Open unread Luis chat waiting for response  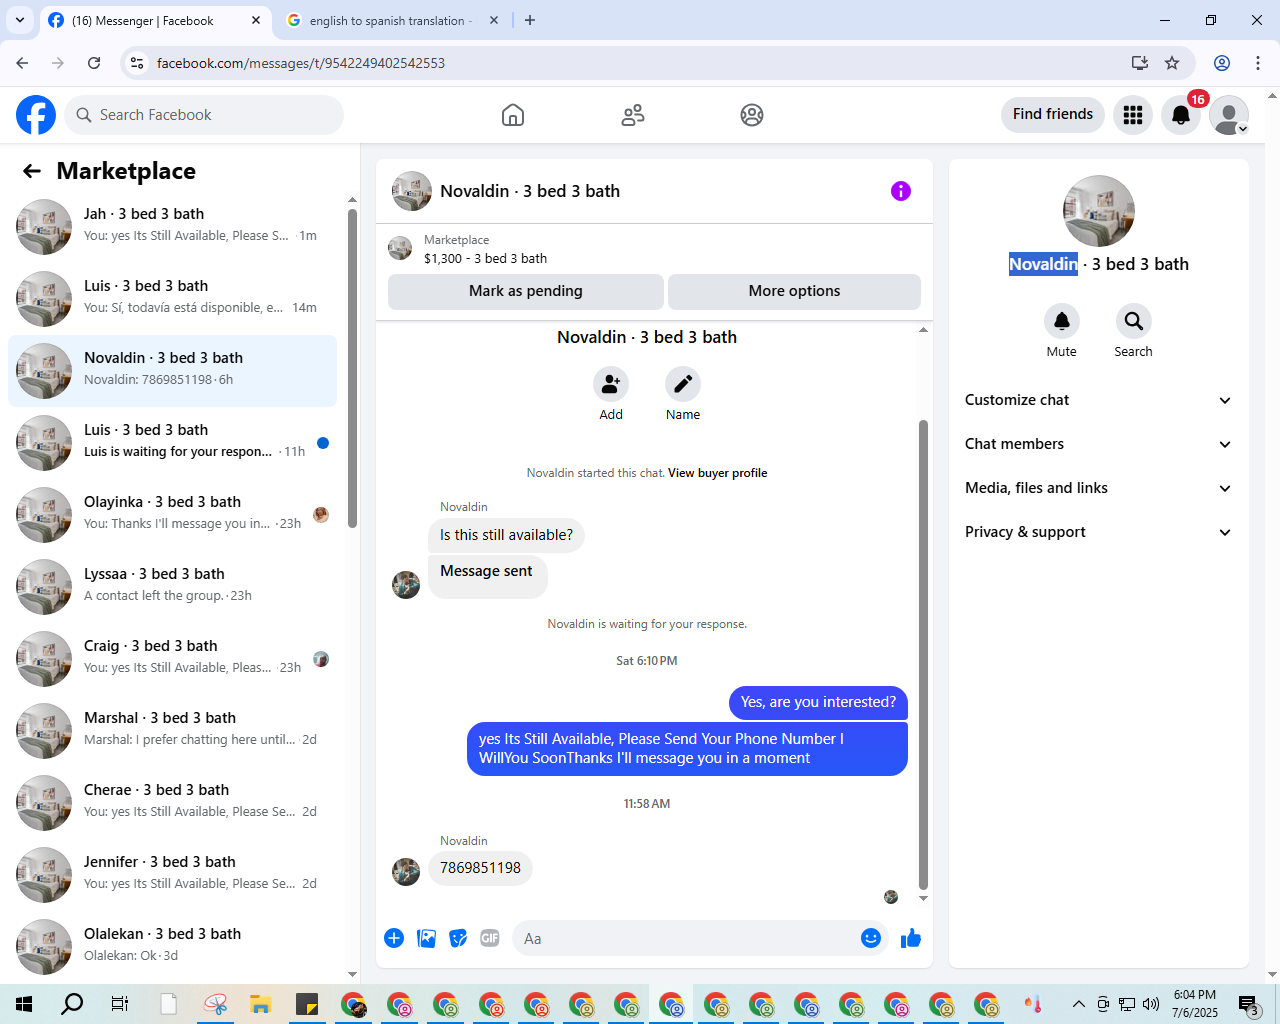point(172,443)
